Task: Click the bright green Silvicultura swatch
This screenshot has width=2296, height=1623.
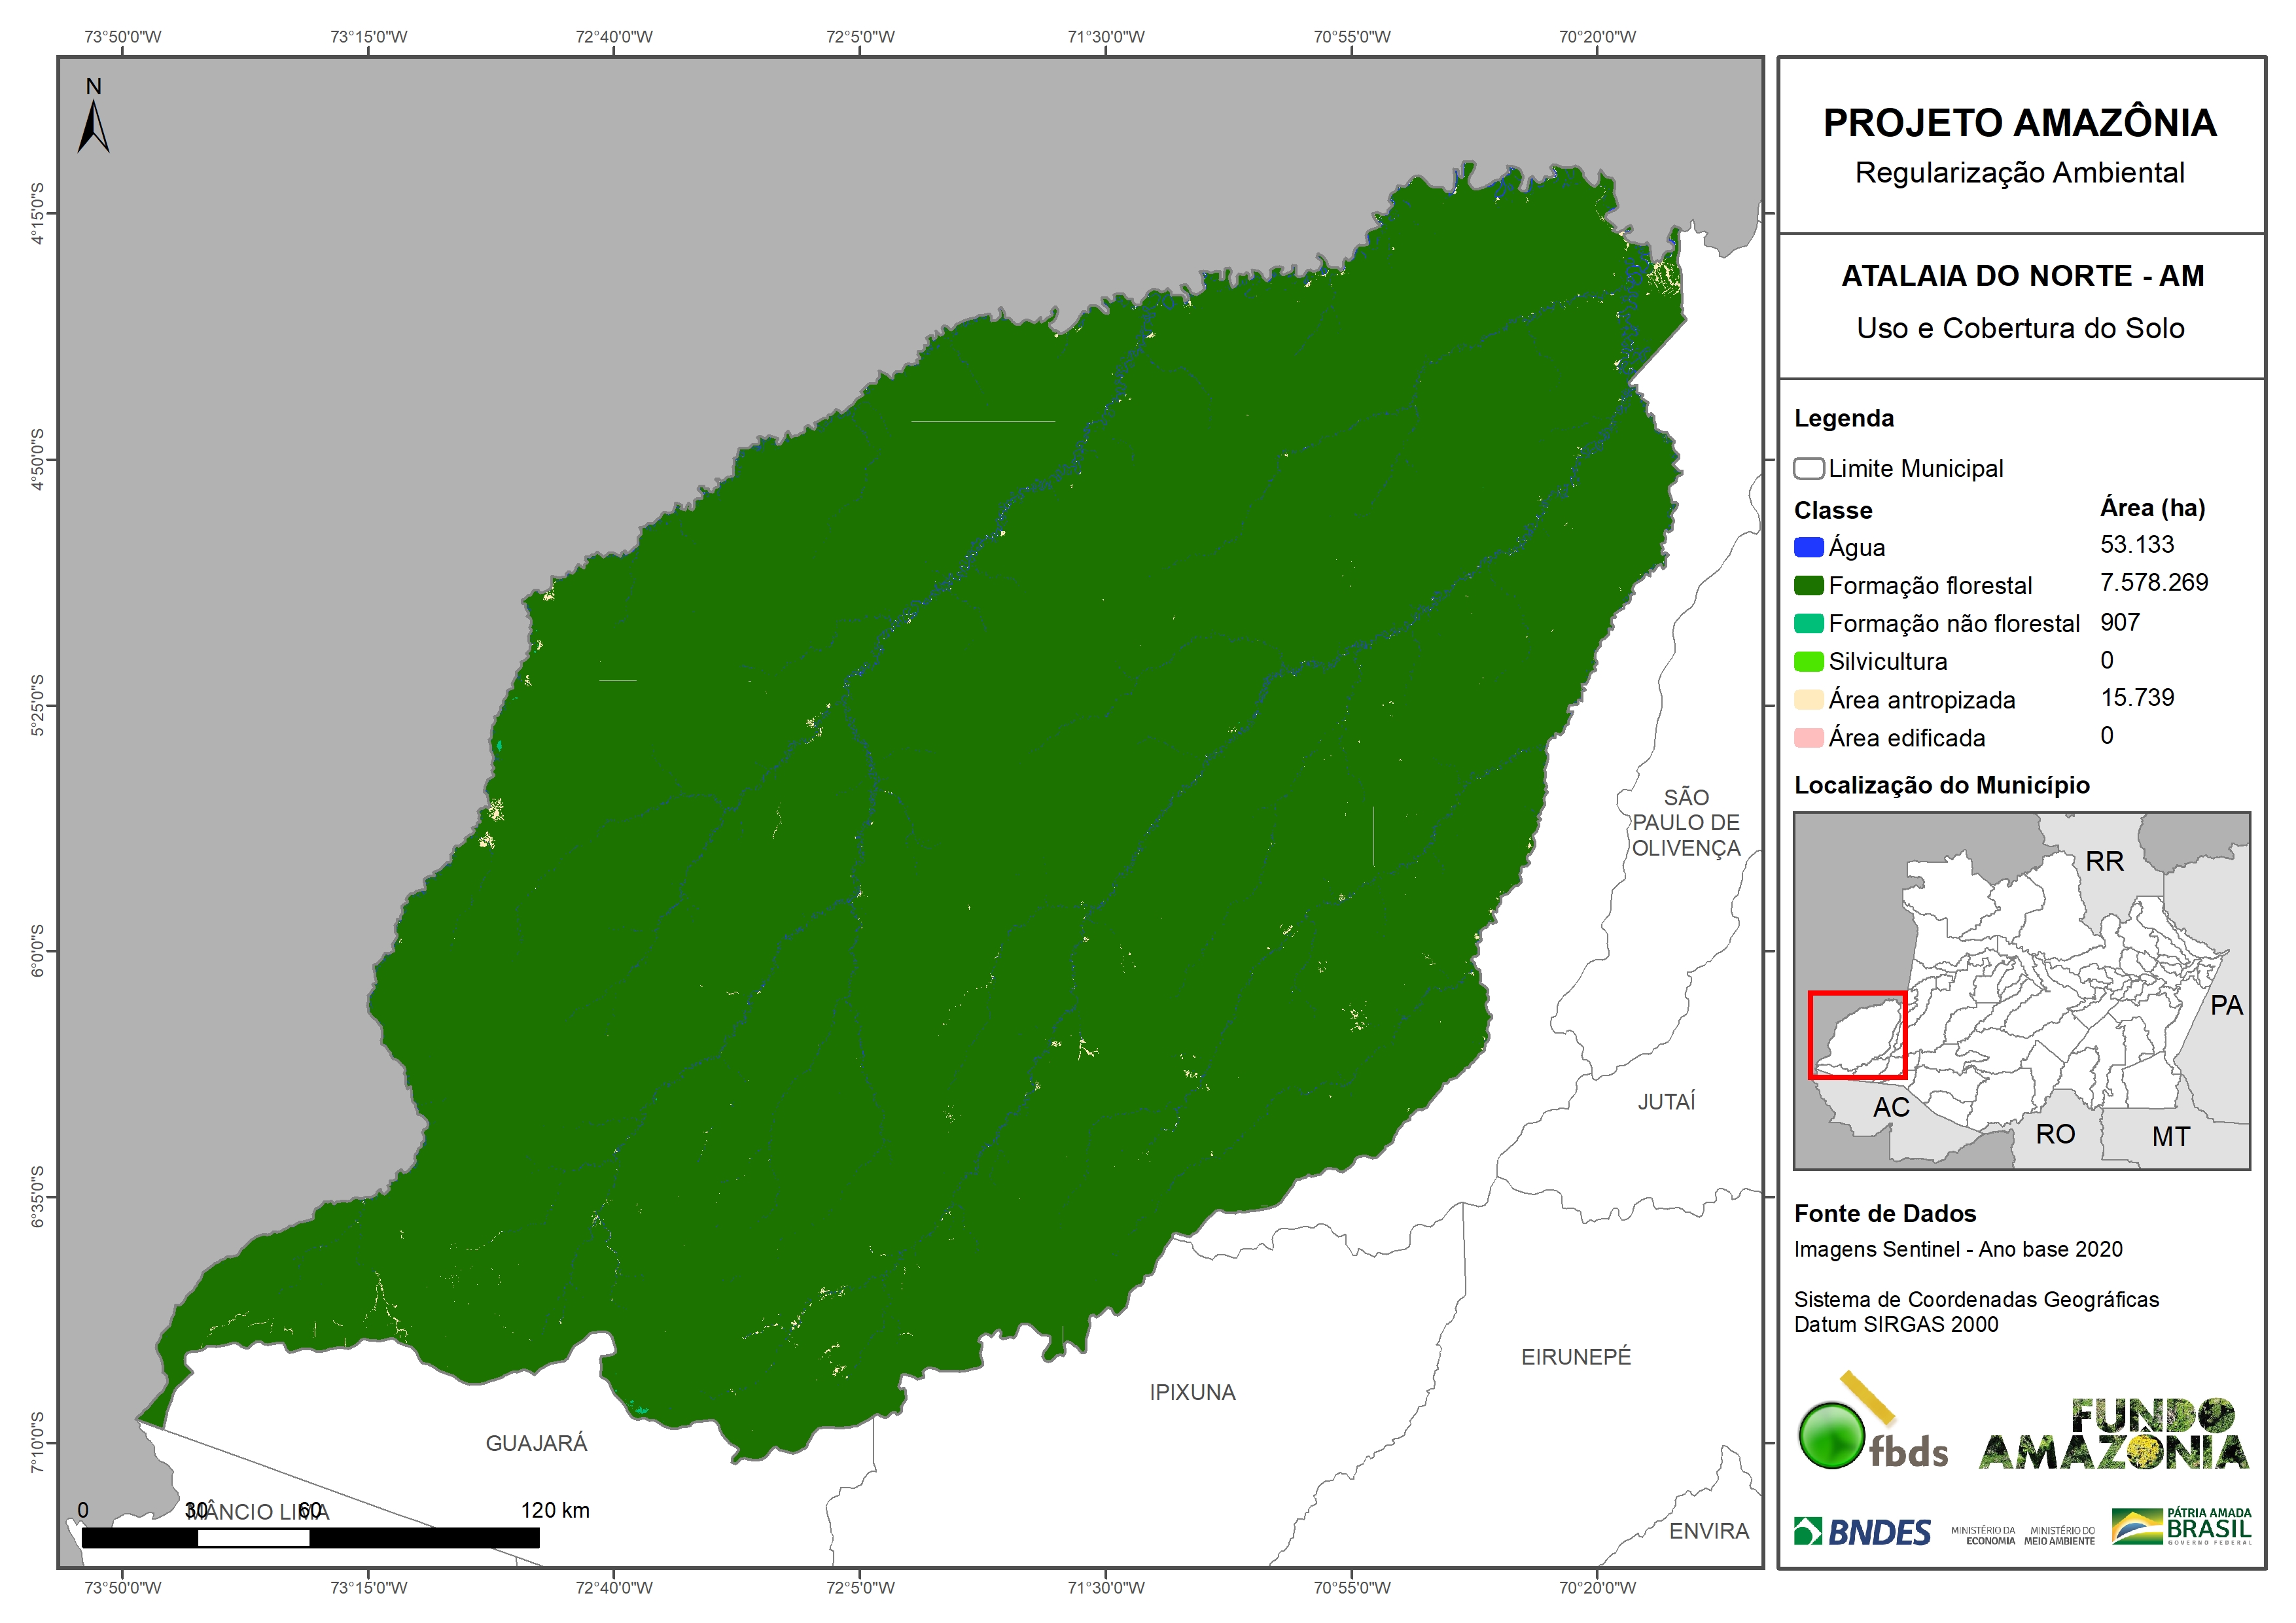Action: click(1808, 662)
